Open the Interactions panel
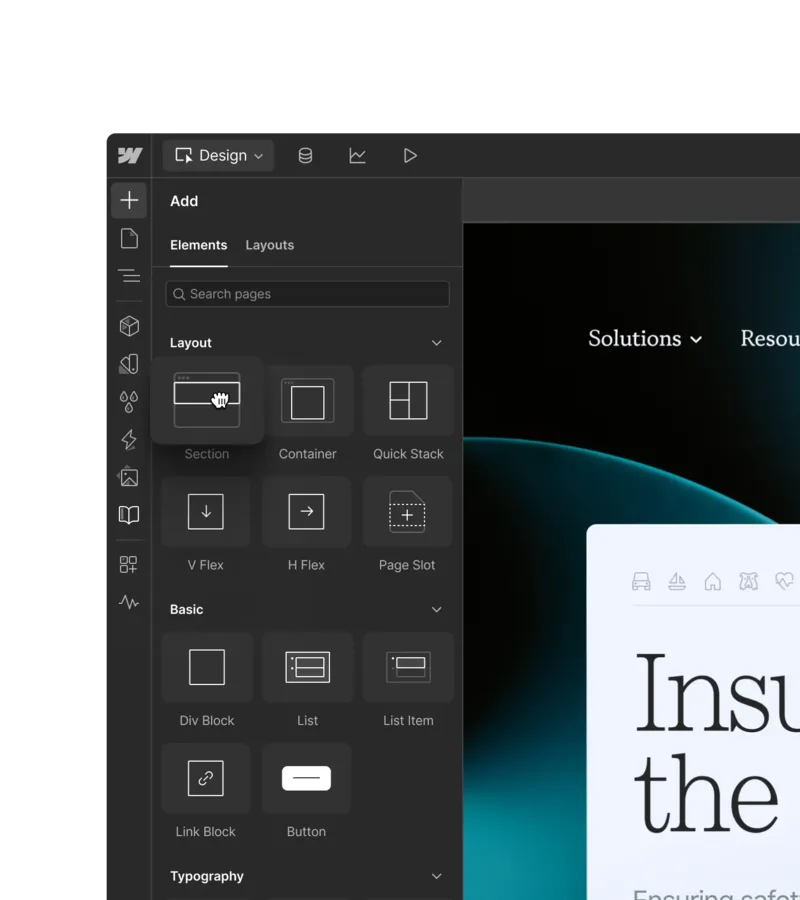This screenshot has width=800, height=900. pyautogui.click(x=128, y=439)
